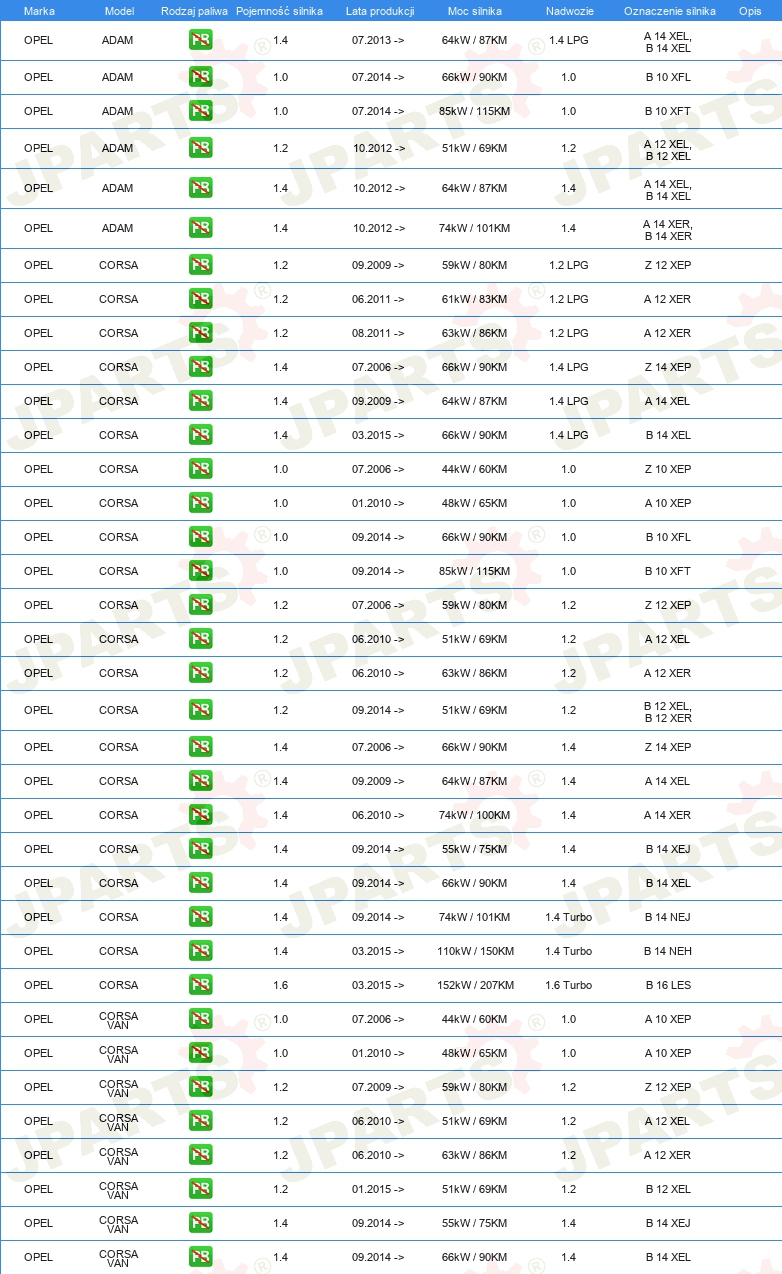Click fuel icon in ADAM 07.2013 LPG row
This screenshot has width=782, height=1274.
200,40
